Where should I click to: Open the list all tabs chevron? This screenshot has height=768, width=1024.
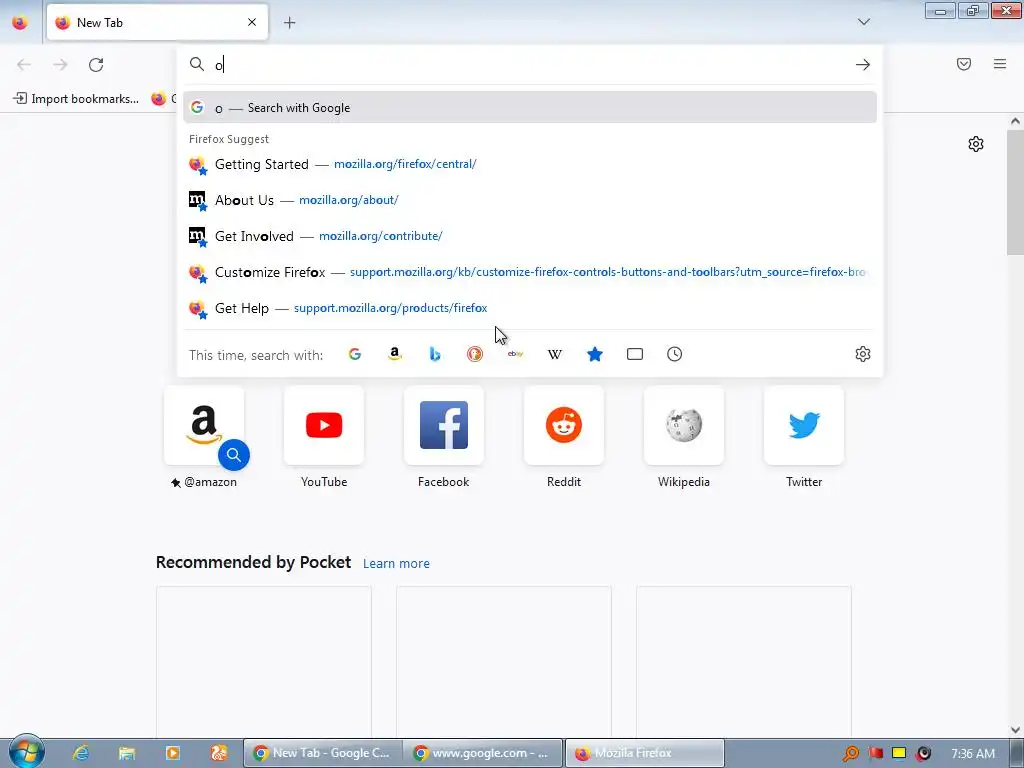(x=863, y=22)
